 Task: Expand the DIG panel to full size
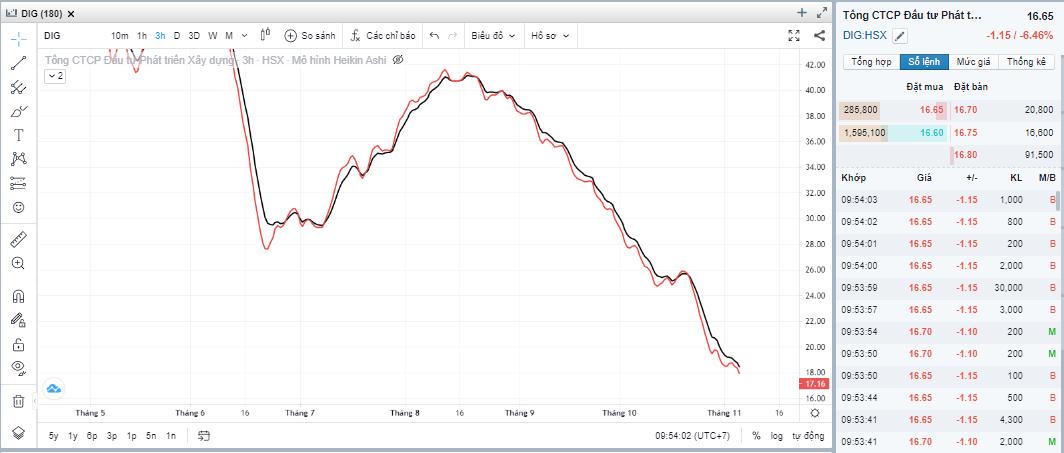(x=822, y=12)
